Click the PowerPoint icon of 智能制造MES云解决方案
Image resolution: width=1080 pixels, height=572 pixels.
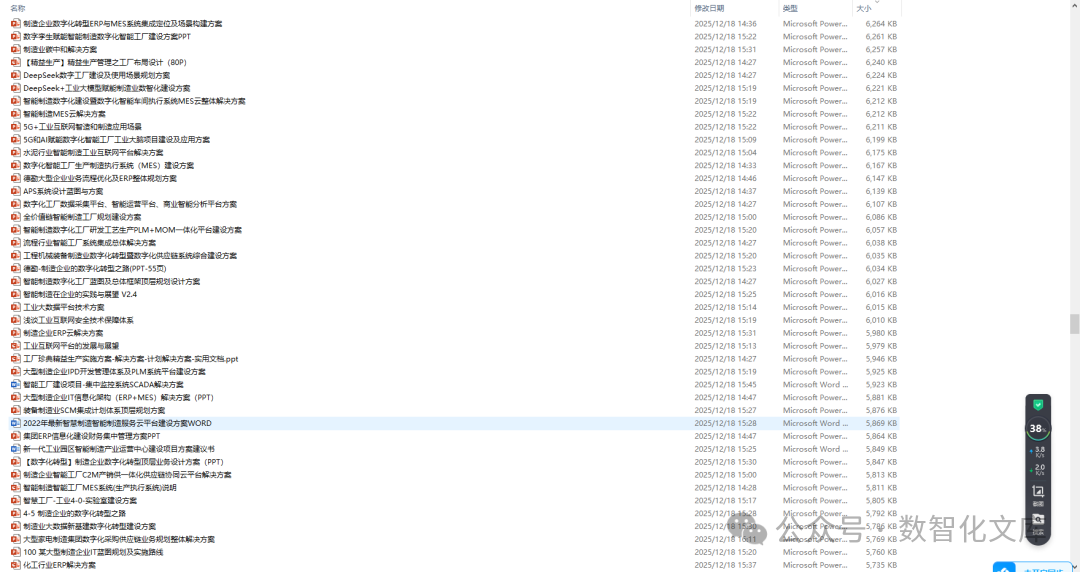point(16,114)
